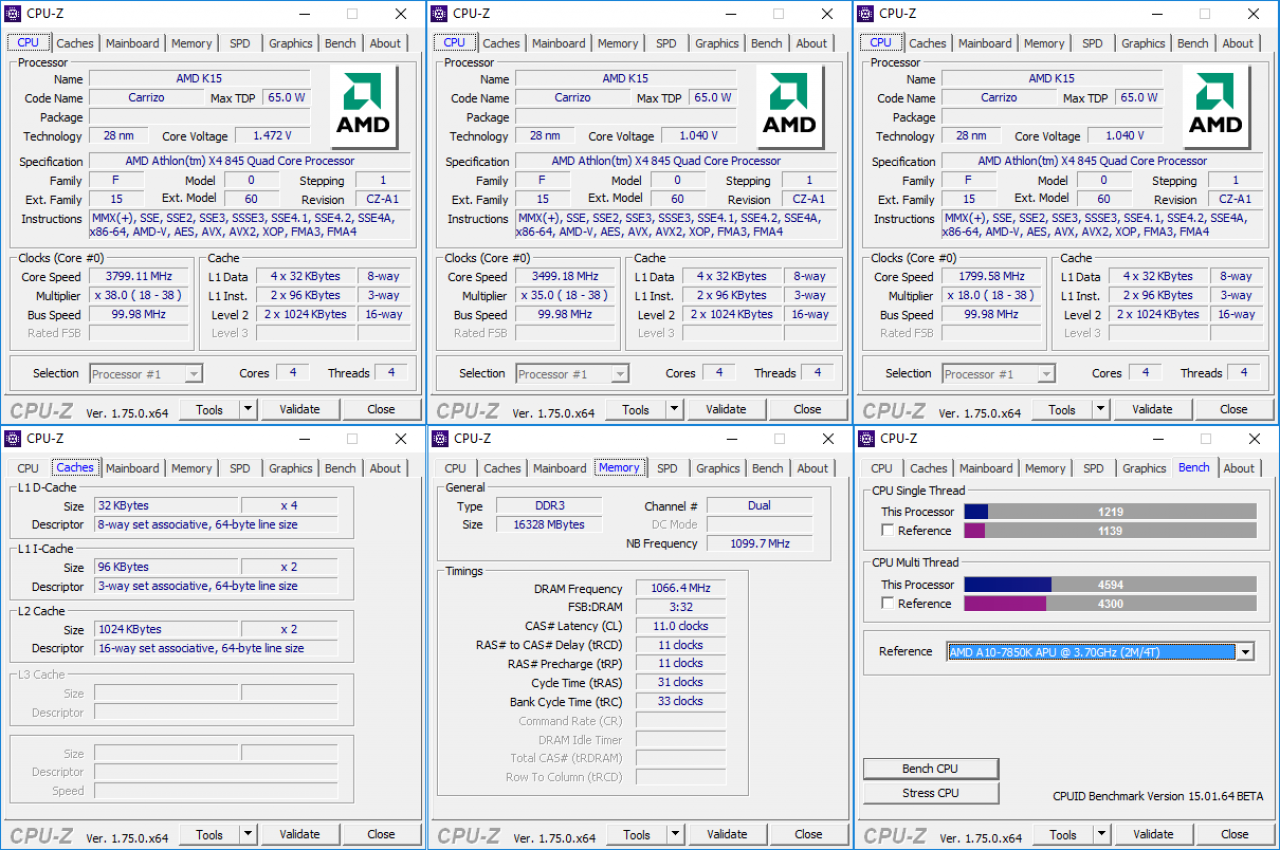Open Tools dropdown arrow in 3499.18 MHz window
This screenshot has width=1280, height=850.
pyautogui.click(x=674, y=409)
